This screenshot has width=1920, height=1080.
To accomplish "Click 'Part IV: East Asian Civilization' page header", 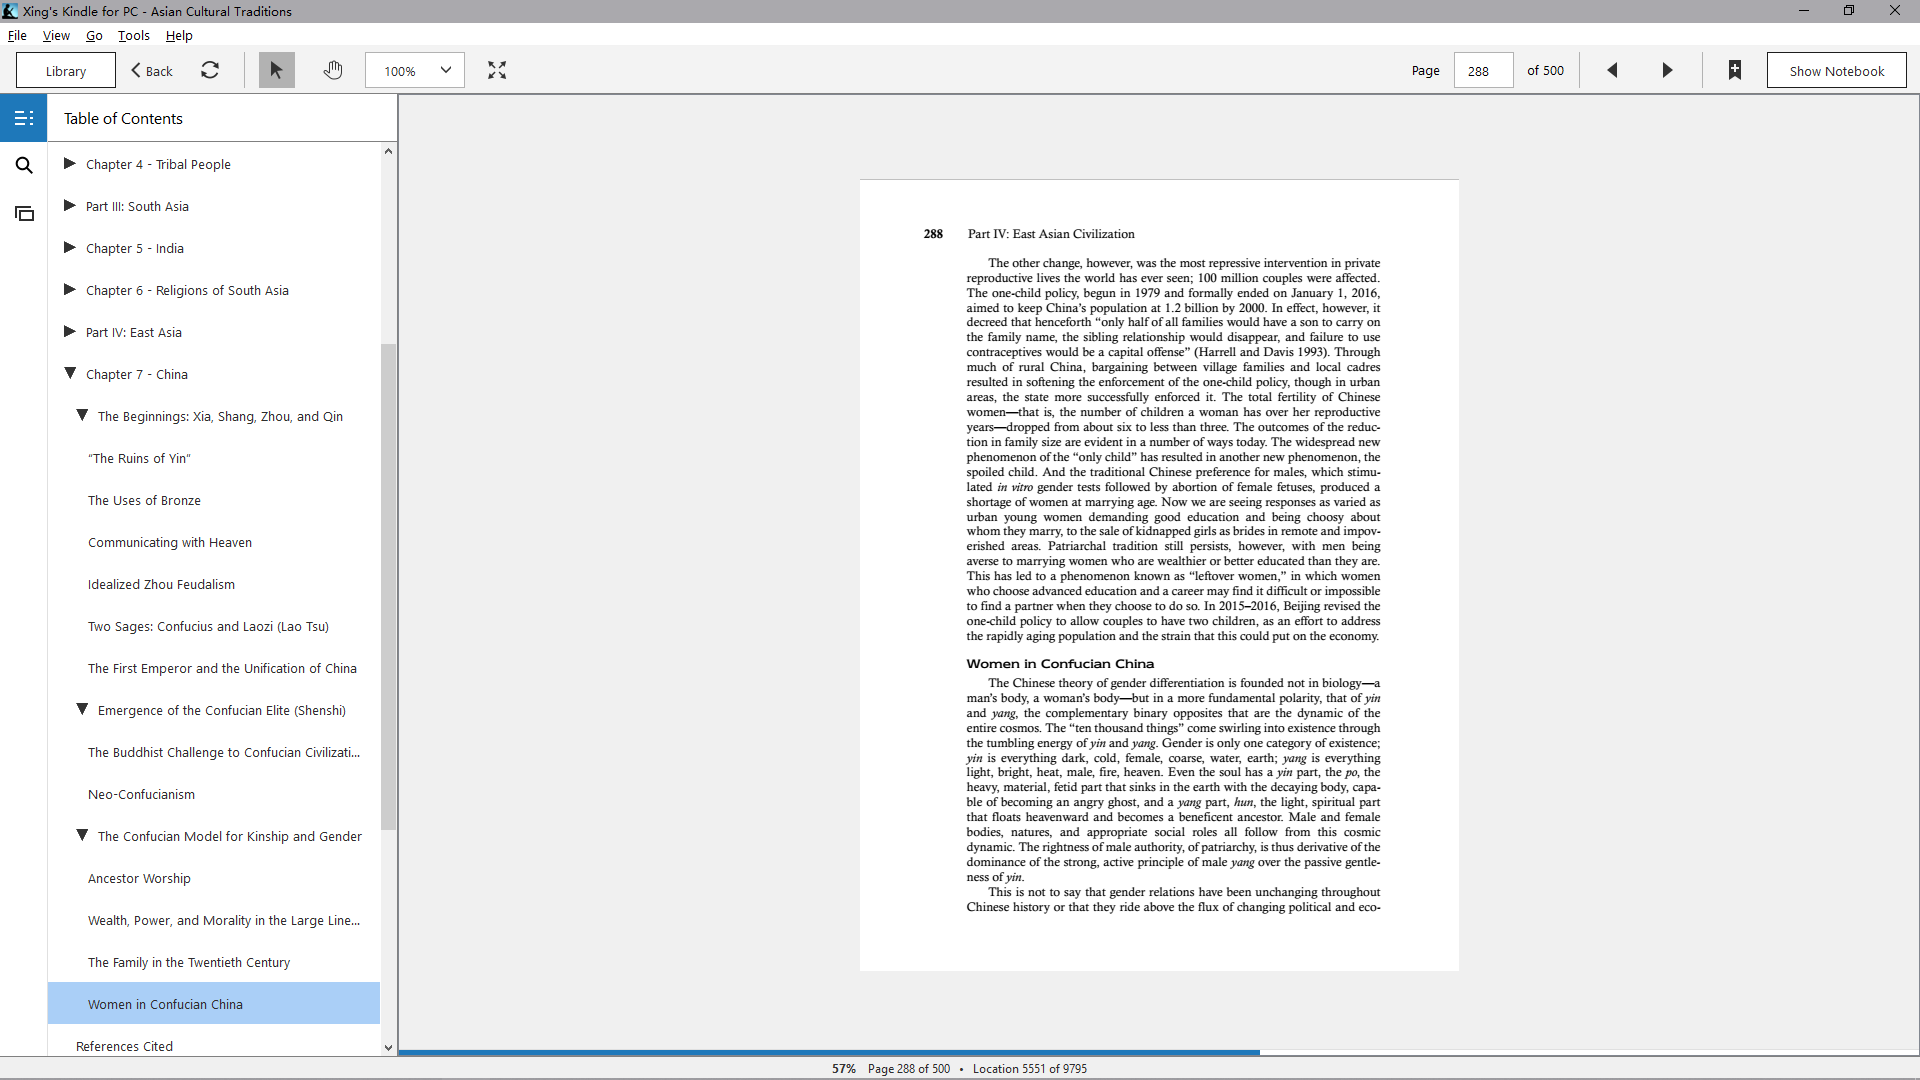I will point(1051,234).
